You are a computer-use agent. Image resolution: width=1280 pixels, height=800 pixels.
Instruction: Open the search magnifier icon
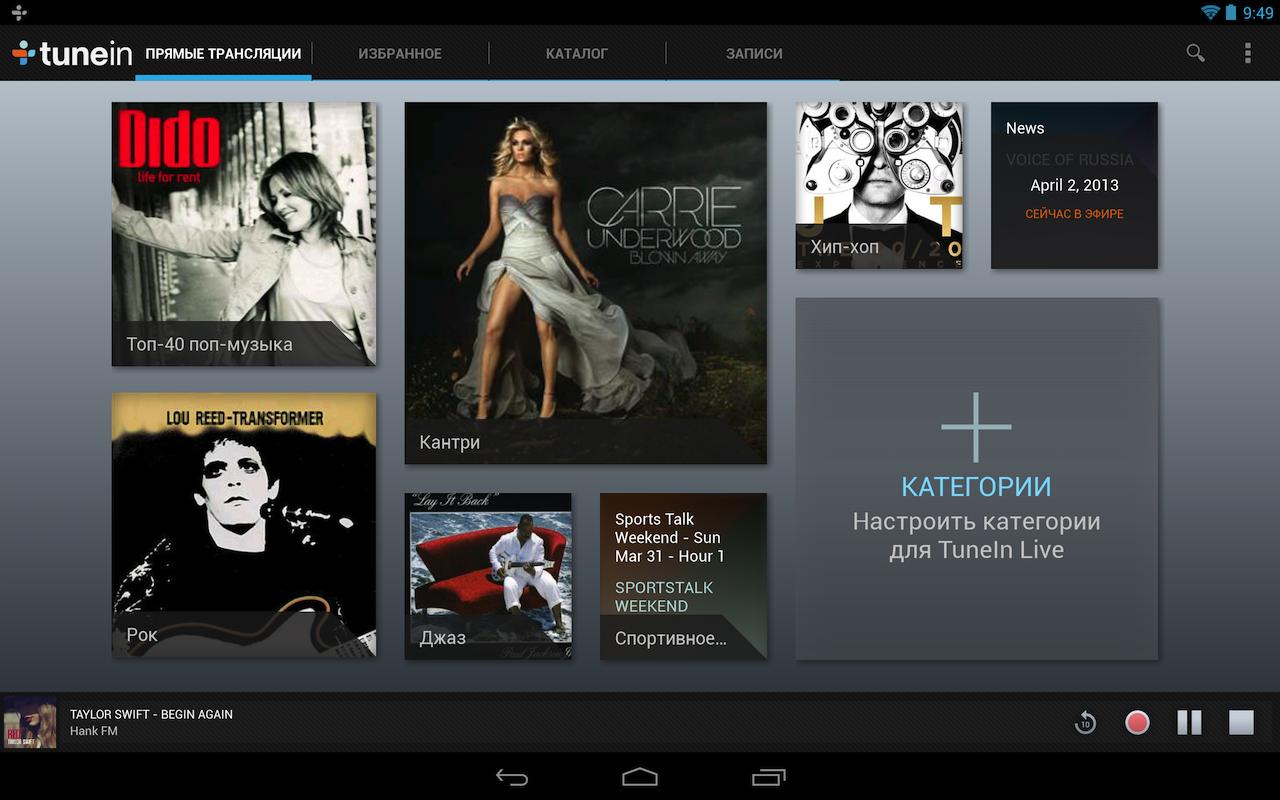pyautogui.click(x=1195, y=53)
